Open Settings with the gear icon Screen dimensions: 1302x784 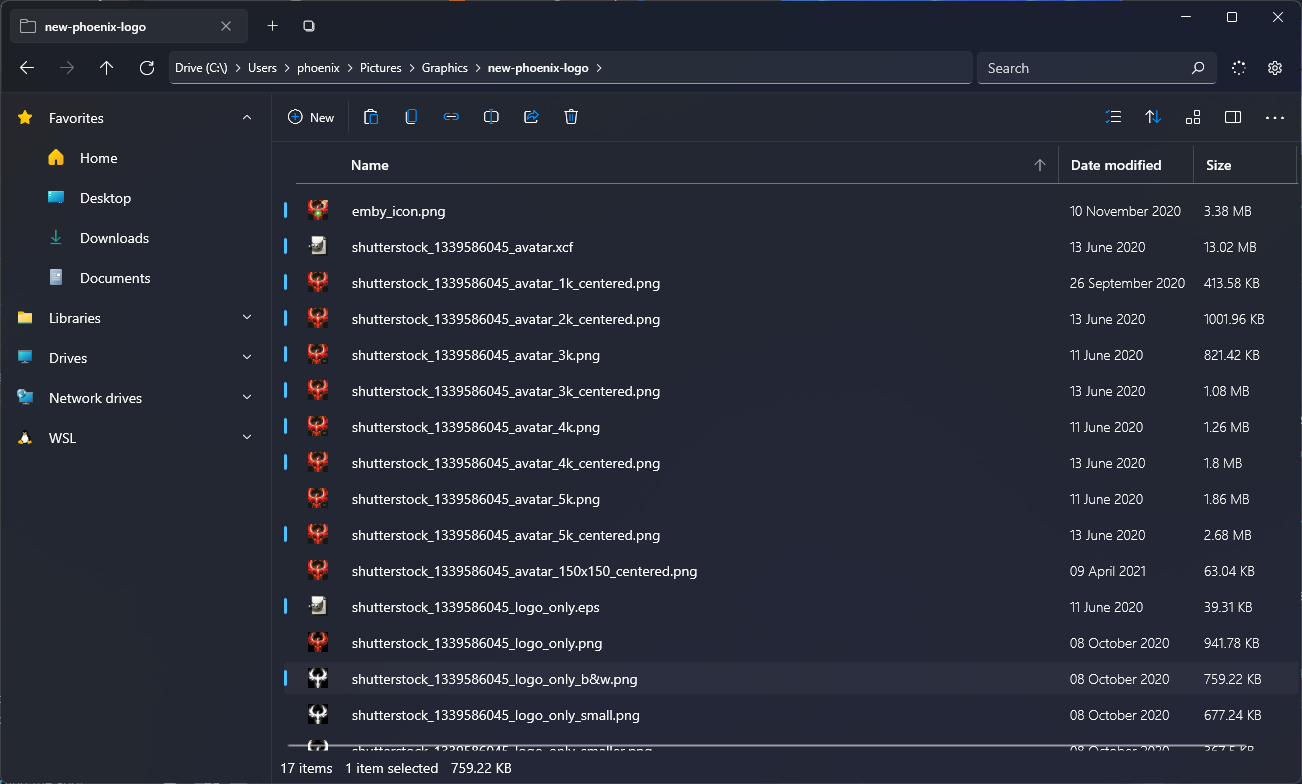(x=1275, y=68)
